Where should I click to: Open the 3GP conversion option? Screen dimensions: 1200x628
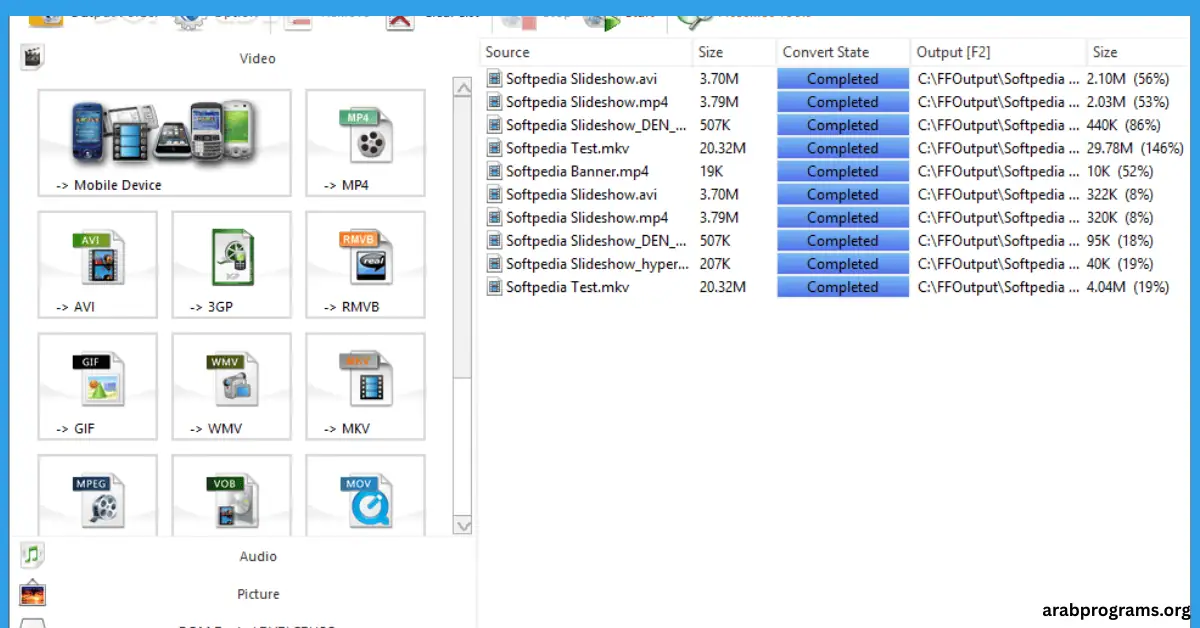tap(231, 264)
